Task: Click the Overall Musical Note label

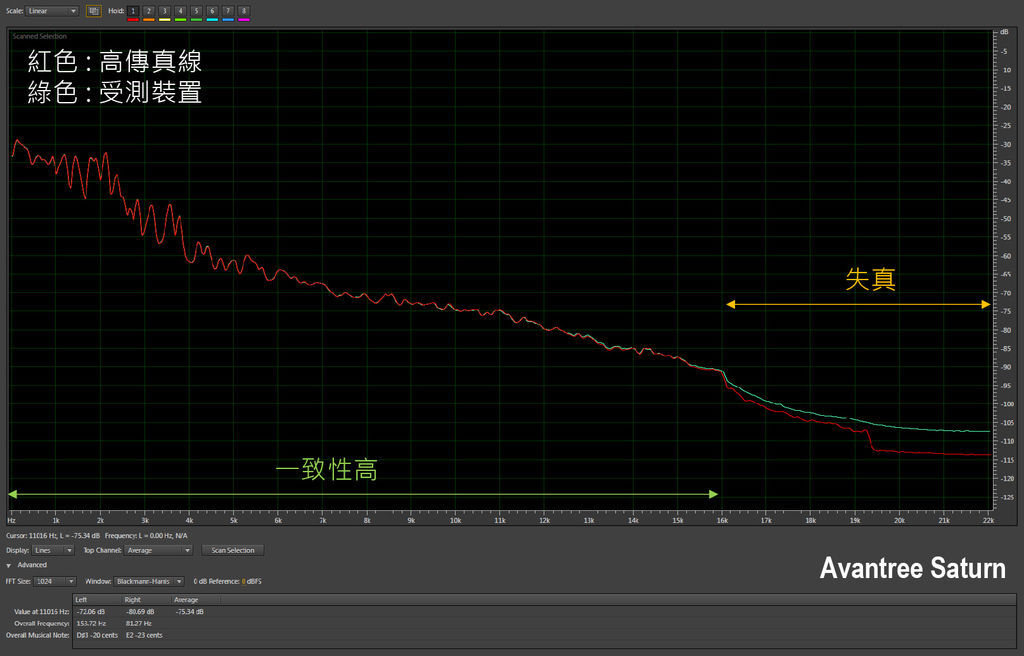Action: pyautogui.click(x=38, y=635)
